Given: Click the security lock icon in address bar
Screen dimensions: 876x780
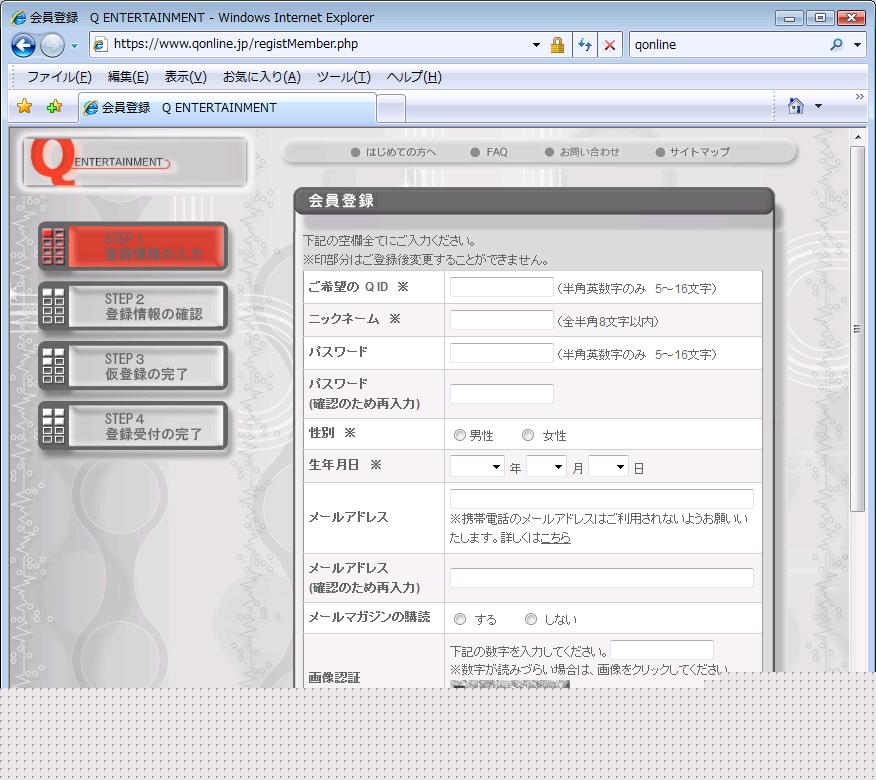Looking at the screenshot, I should coord(557,45).
